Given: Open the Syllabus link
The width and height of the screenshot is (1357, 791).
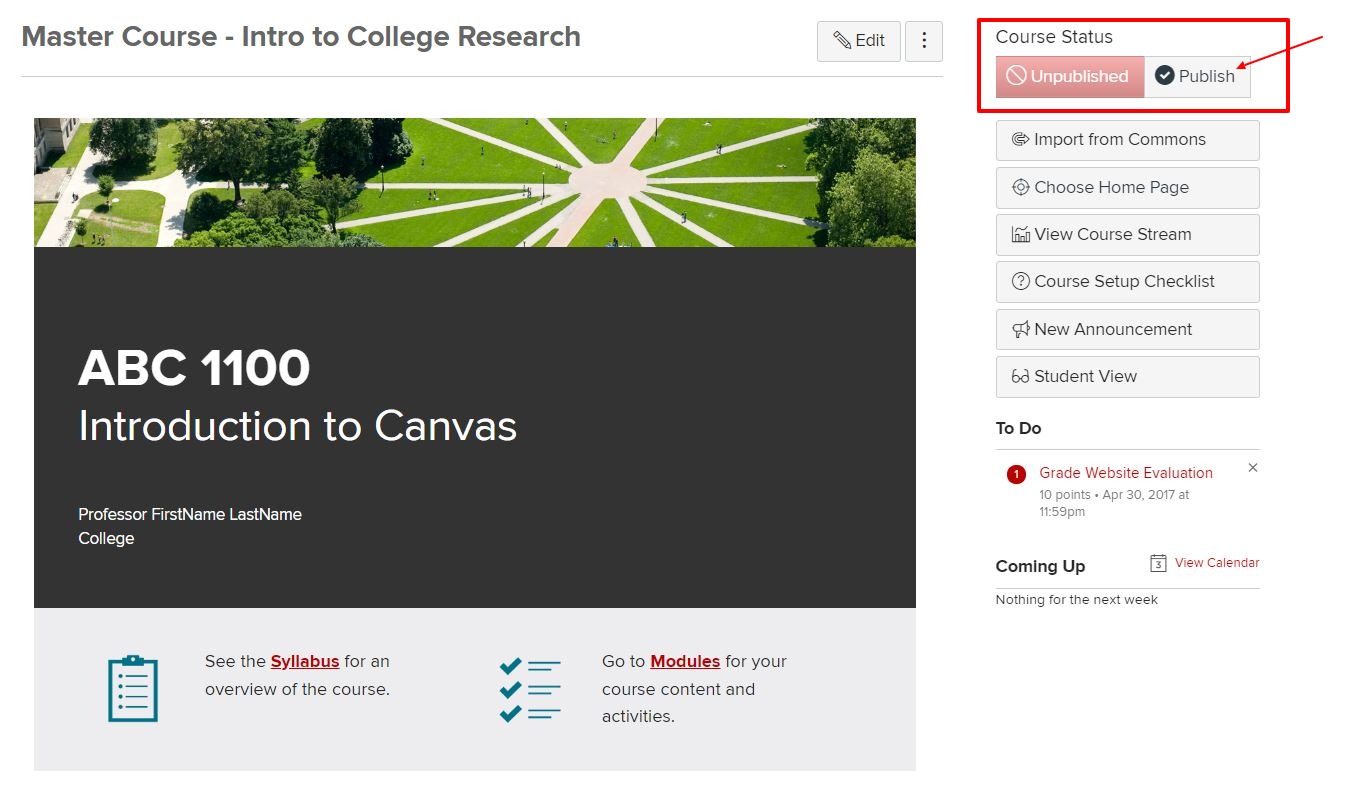Looking at the screenshot, I should [305, 661].
